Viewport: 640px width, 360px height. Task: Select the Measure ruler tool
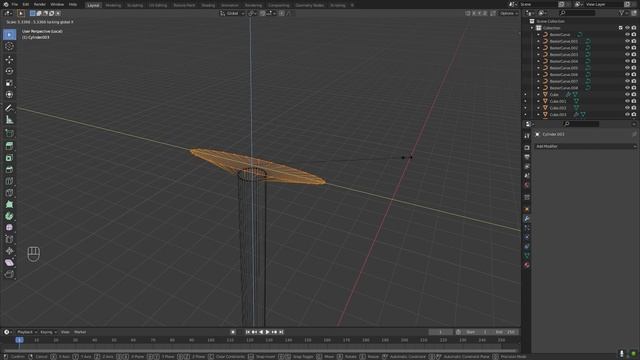[9, 120]
